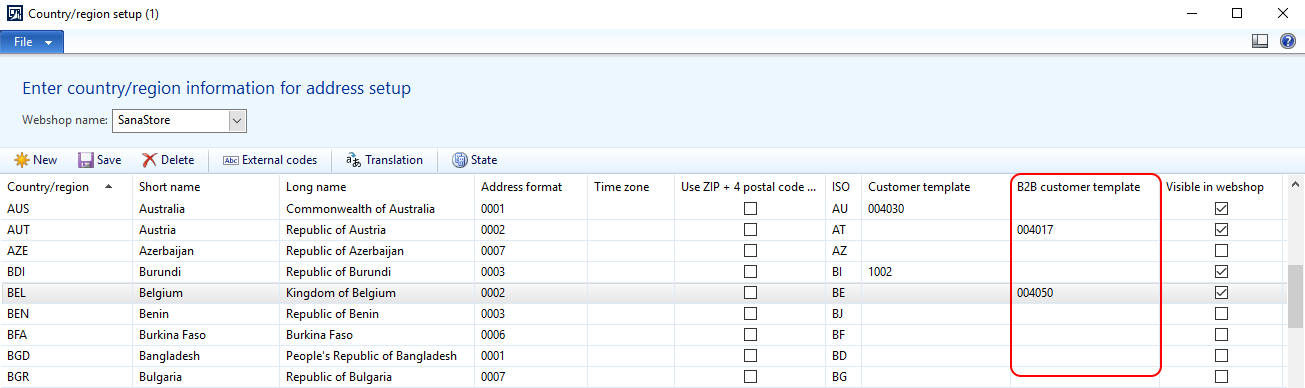
Task: Uncheck Visible in webshop for Australia
Action: coord(1221,209)
